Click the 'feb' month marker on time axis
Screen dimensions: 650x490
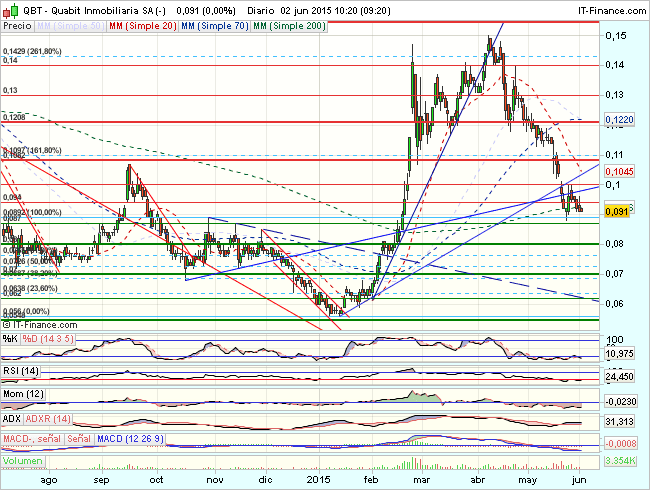(371, 480)
